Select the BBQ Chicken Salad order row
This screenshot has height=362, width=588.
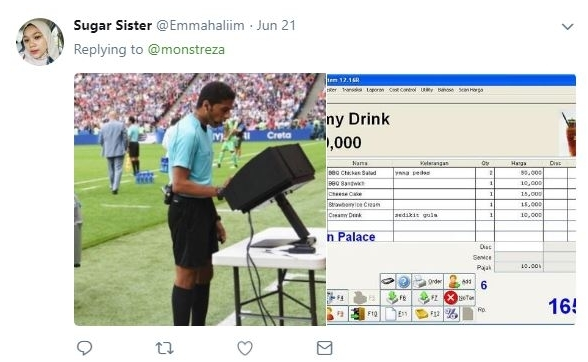[x=451, y=173]
